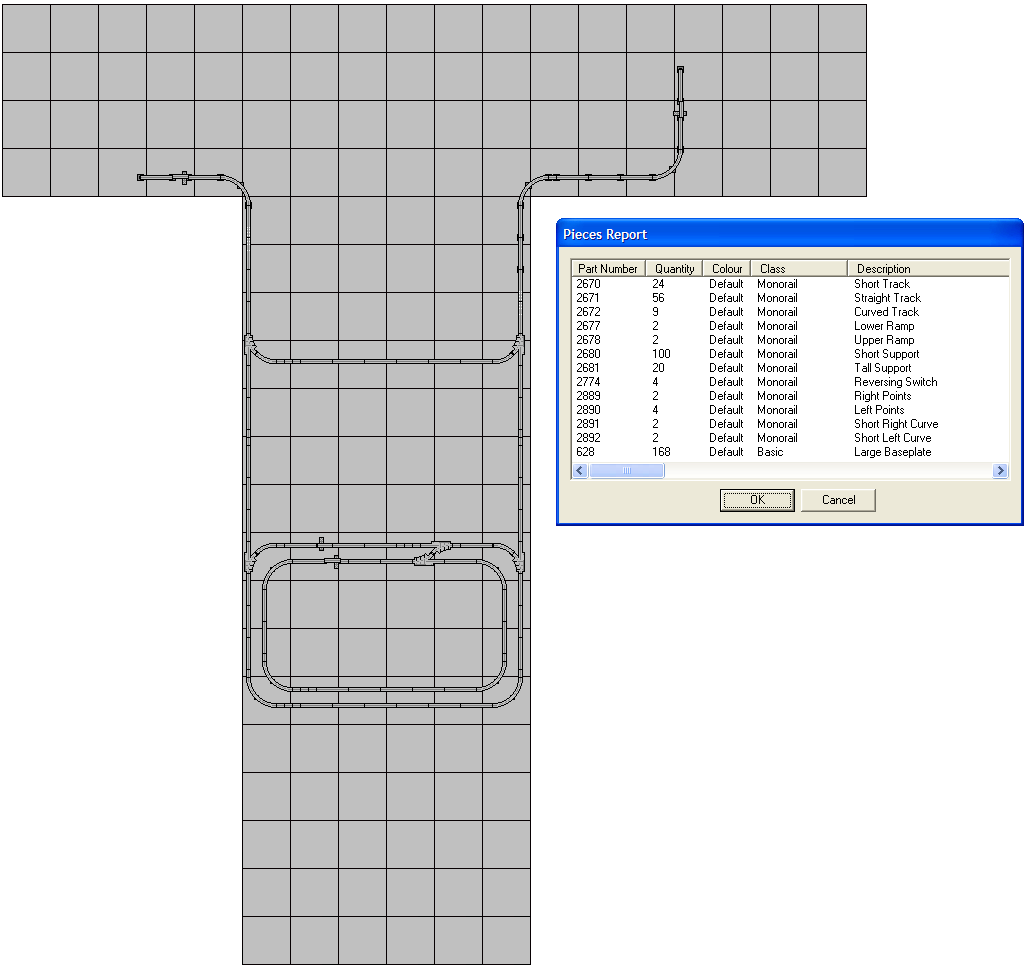Click the Short Support description
1032x970 pixels.
[x=887, y=354]
